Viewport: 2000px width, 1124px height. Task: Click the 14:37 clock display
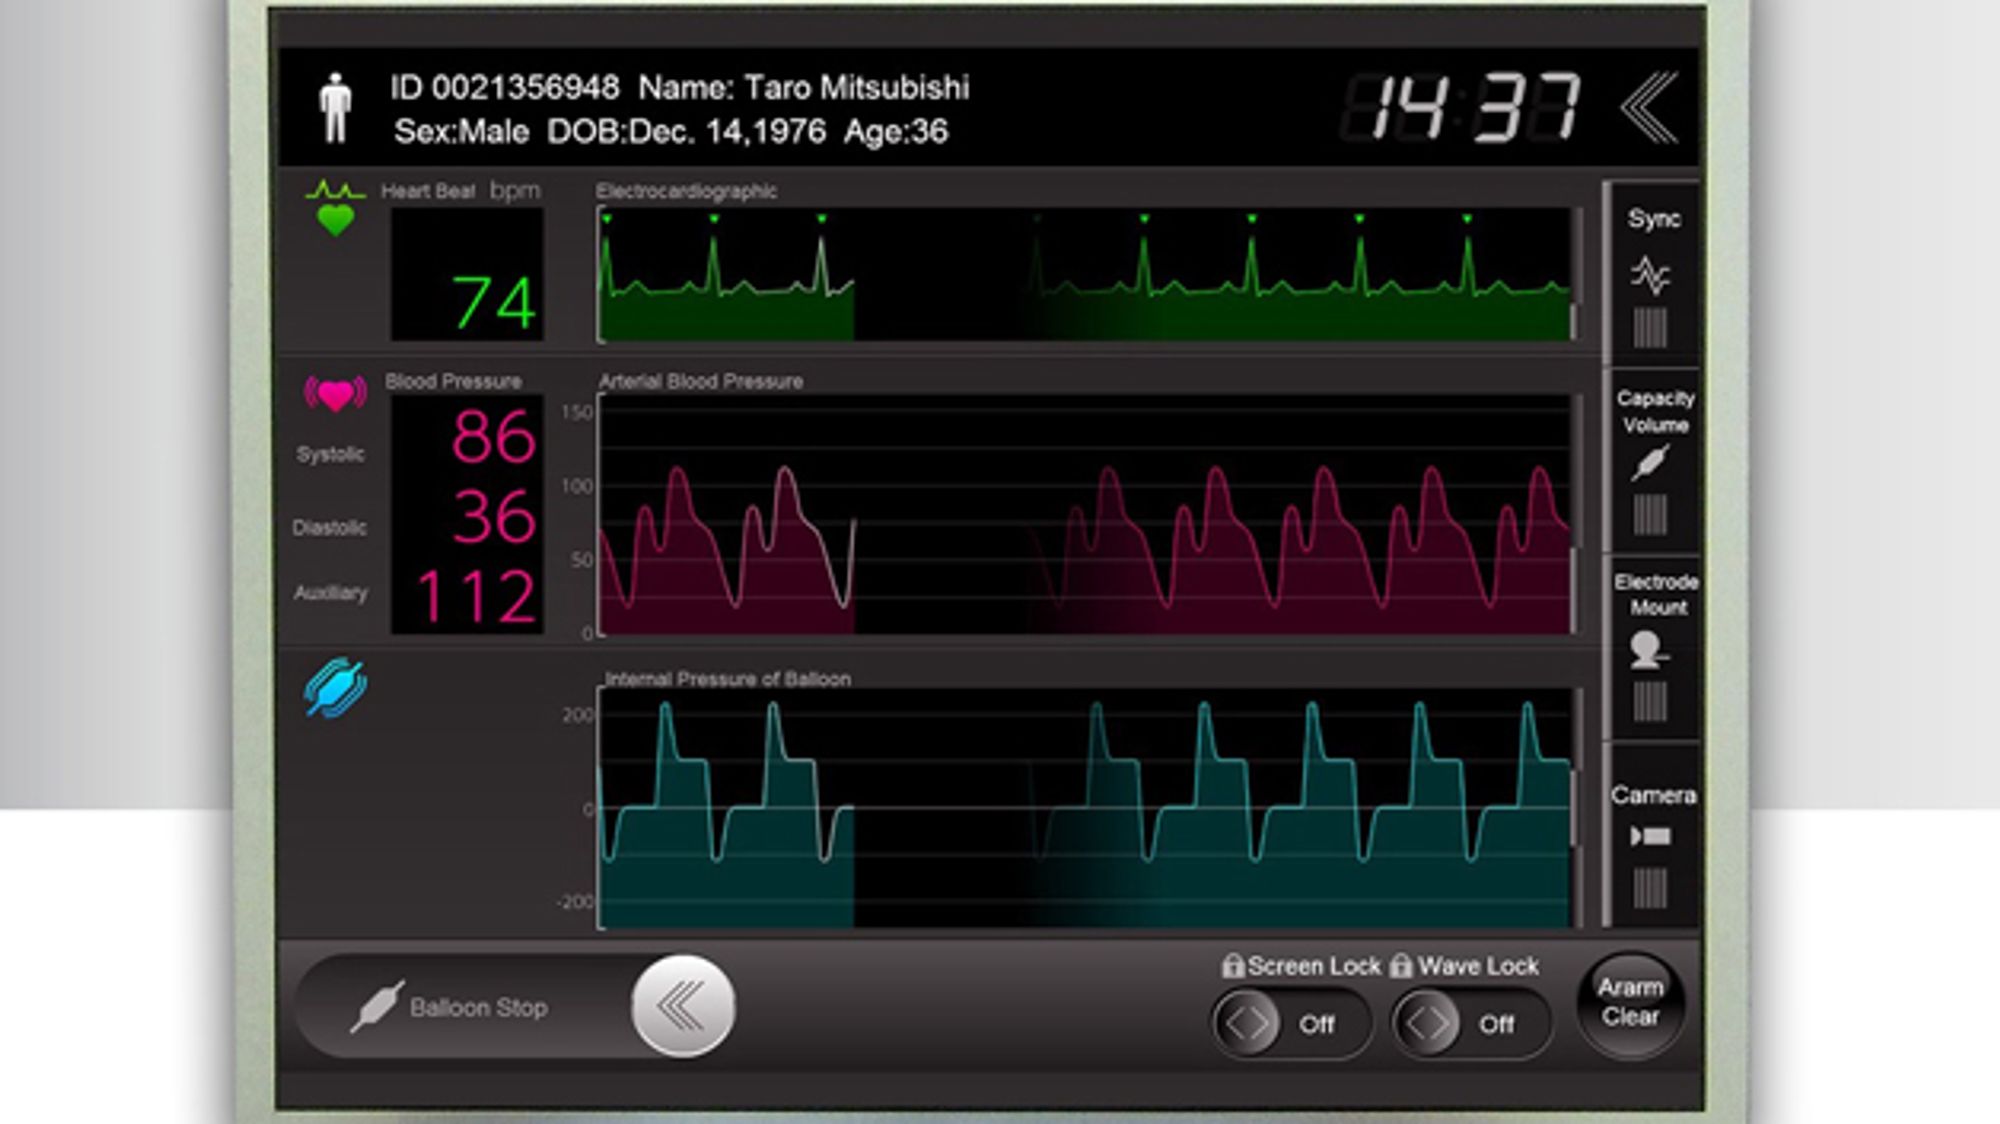1462,107
